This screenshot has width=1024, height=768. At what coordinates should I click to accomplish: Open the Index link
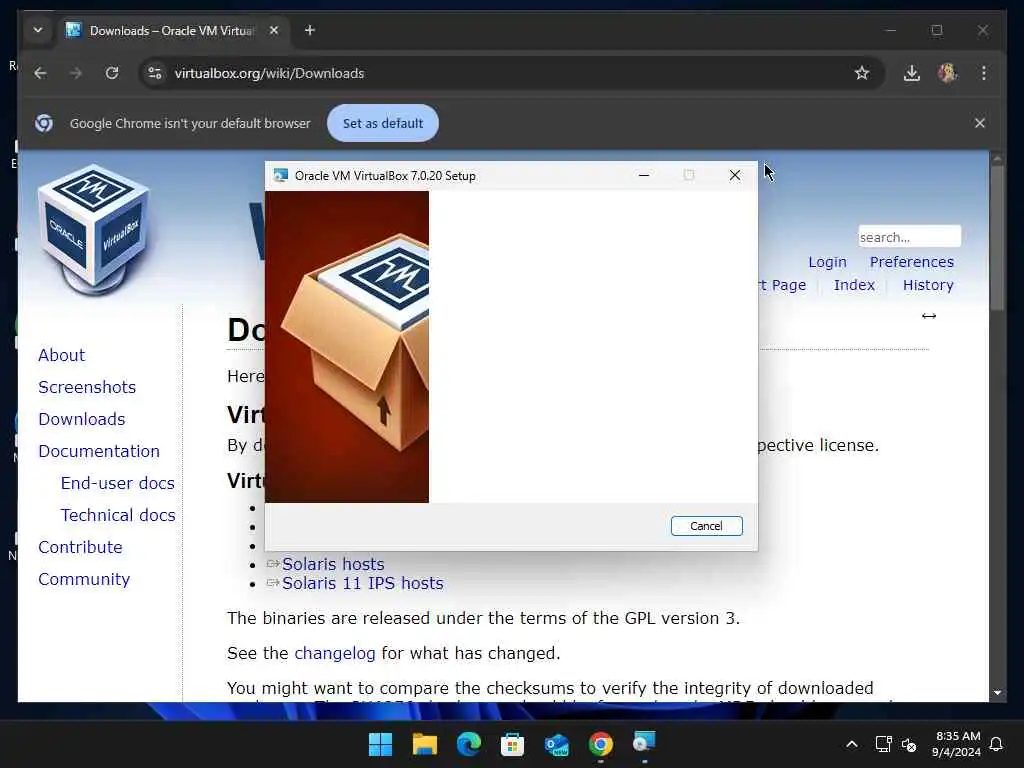pyautogui.click(x=854, y=285)
